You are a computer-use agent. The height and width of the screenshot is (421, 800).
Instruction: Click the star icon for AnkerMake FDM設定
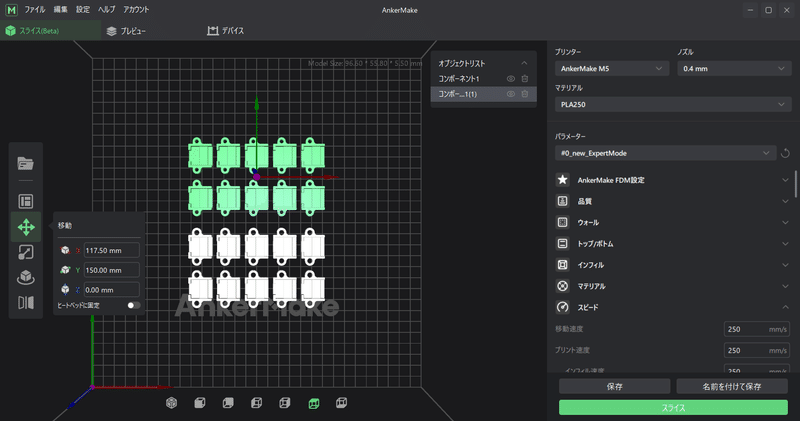(562, 180)
